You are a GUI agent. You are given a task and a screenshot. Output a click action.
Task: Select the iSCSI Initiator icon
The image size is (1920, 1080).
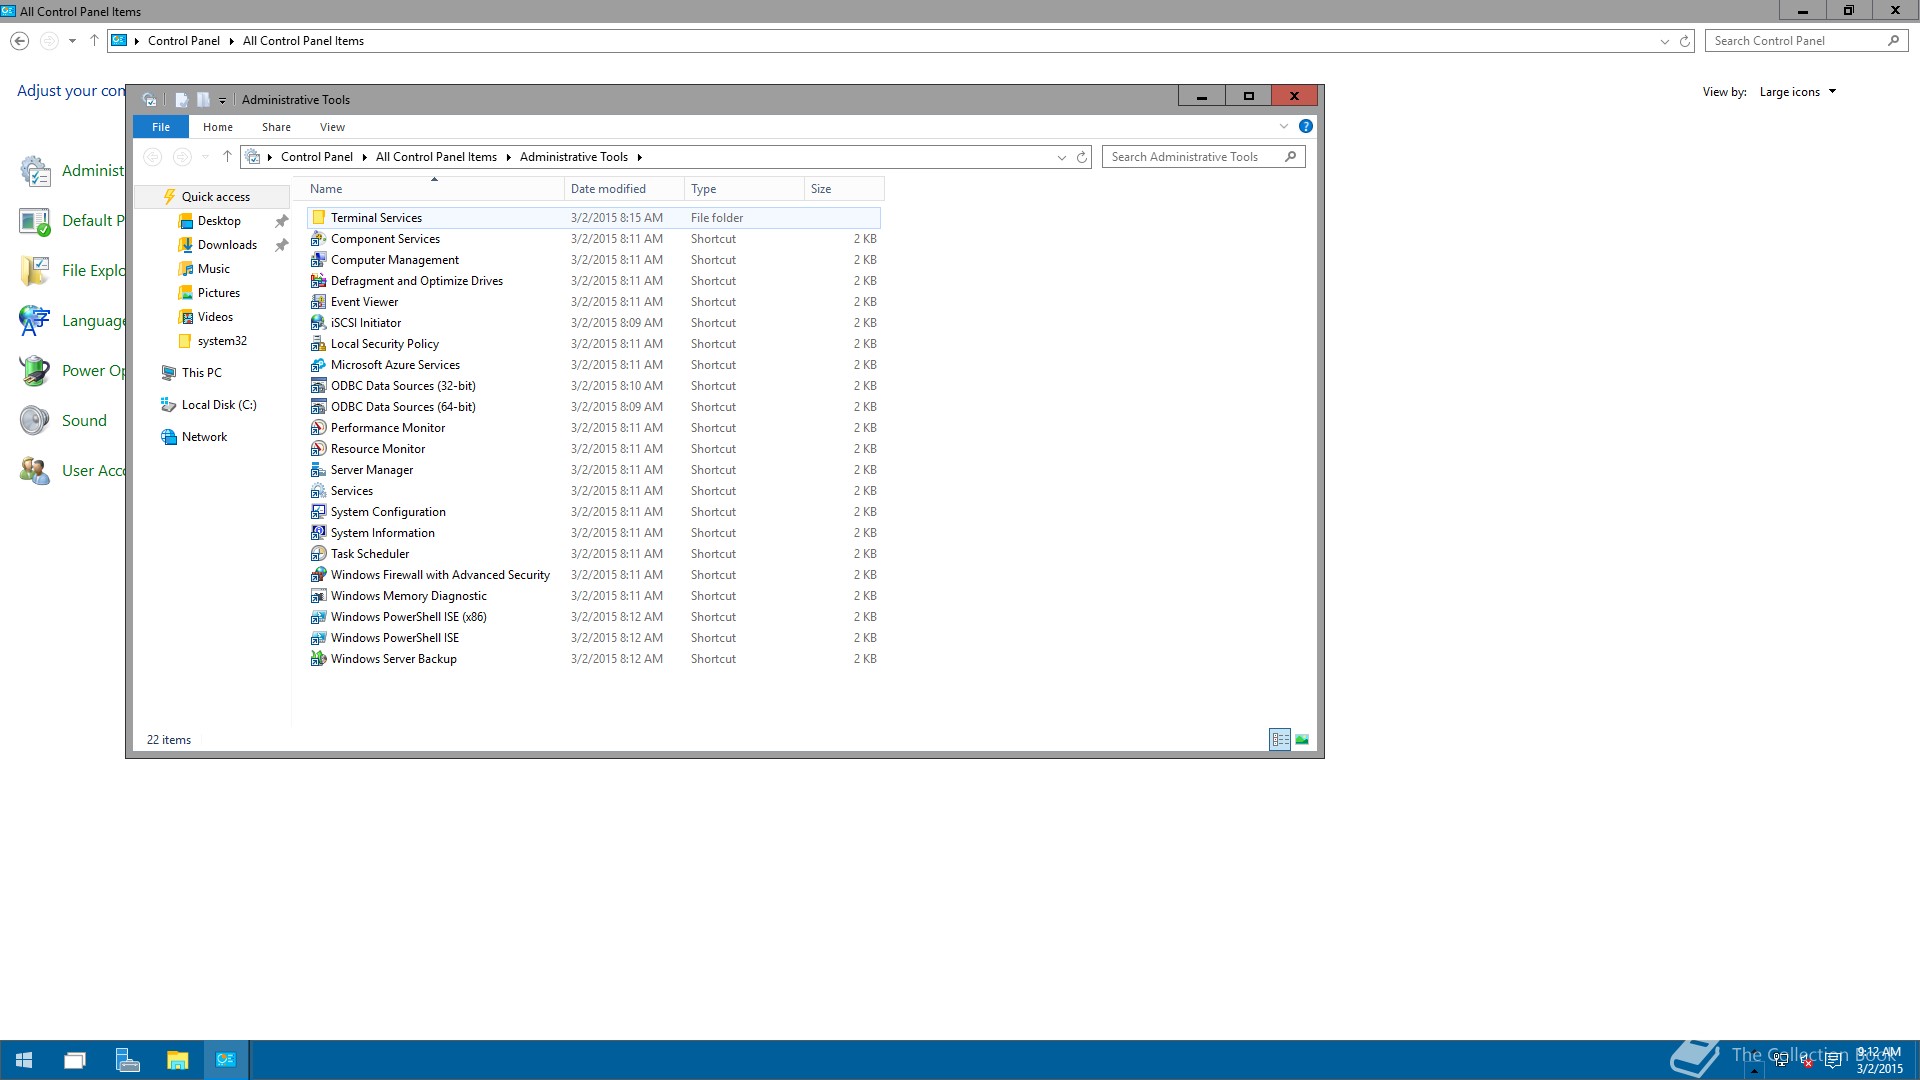318,323
